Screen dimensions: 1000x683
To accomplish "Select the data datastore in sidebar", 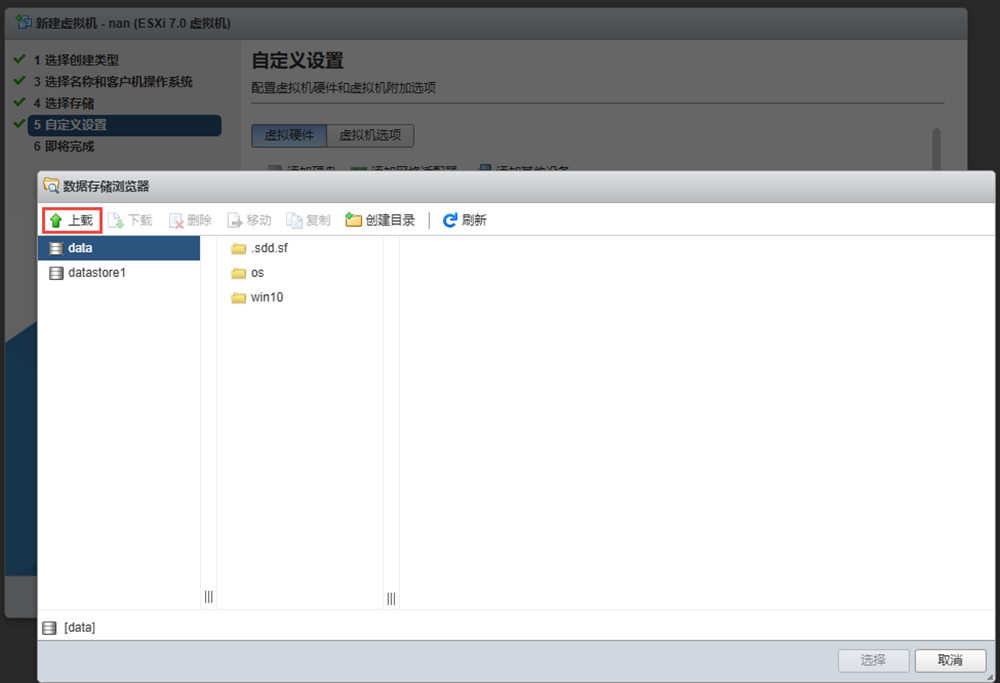I will 80,248.
